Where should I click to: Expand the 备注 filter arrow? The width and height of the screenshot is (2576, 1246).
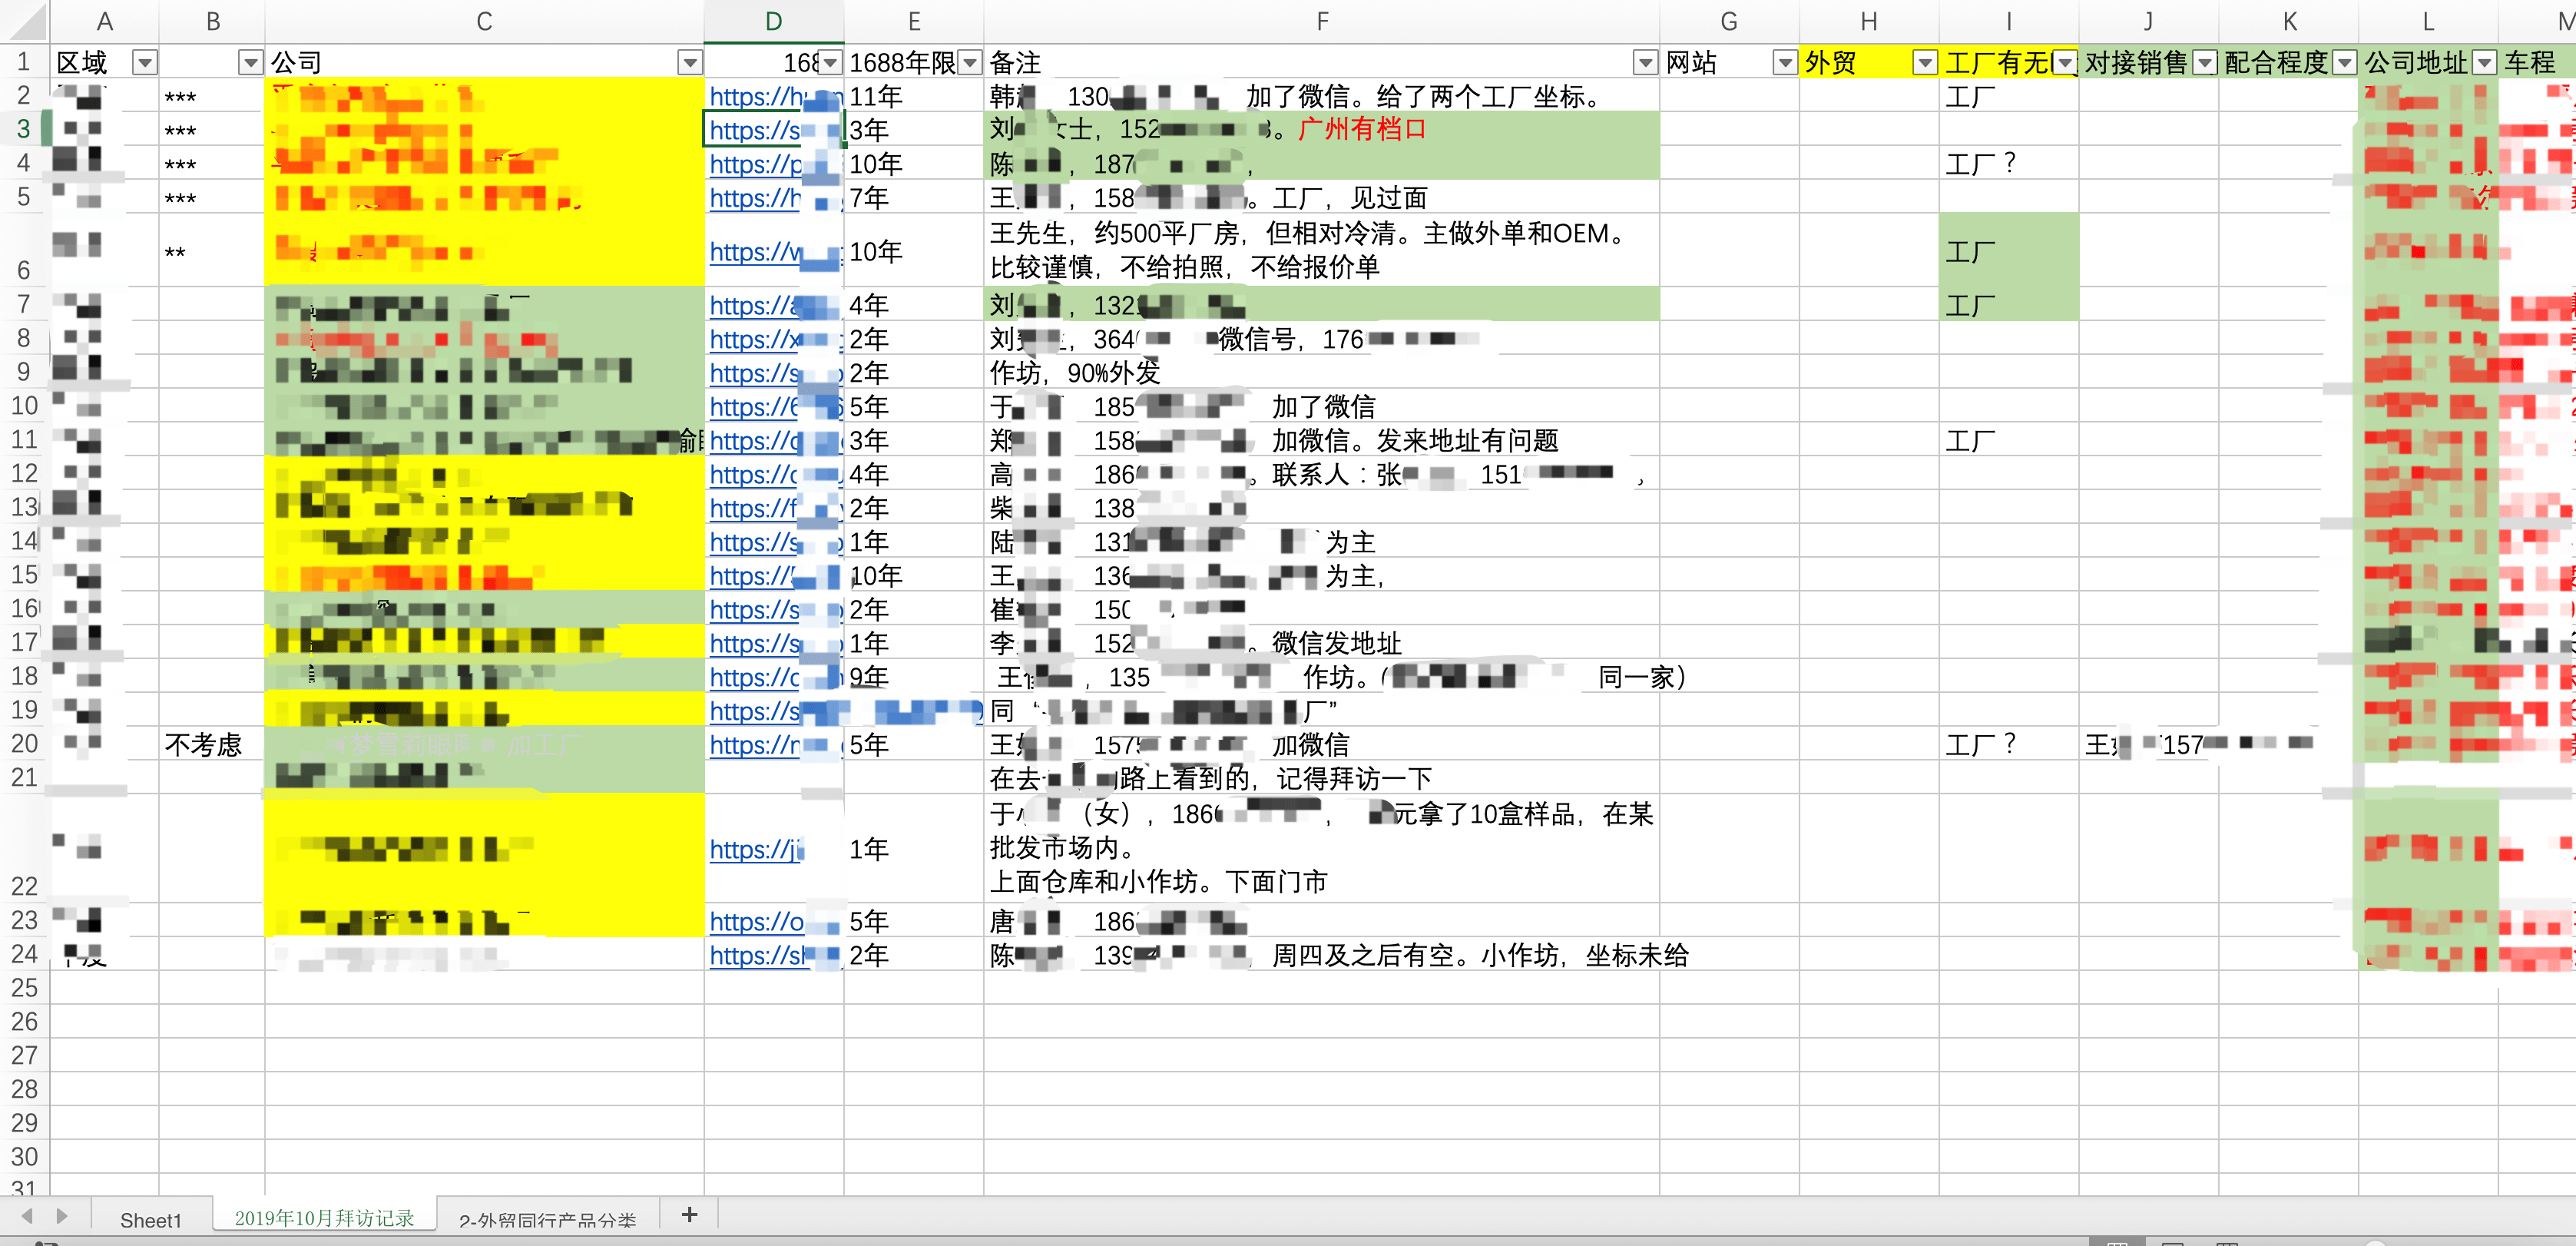[x=1644, y=63]
